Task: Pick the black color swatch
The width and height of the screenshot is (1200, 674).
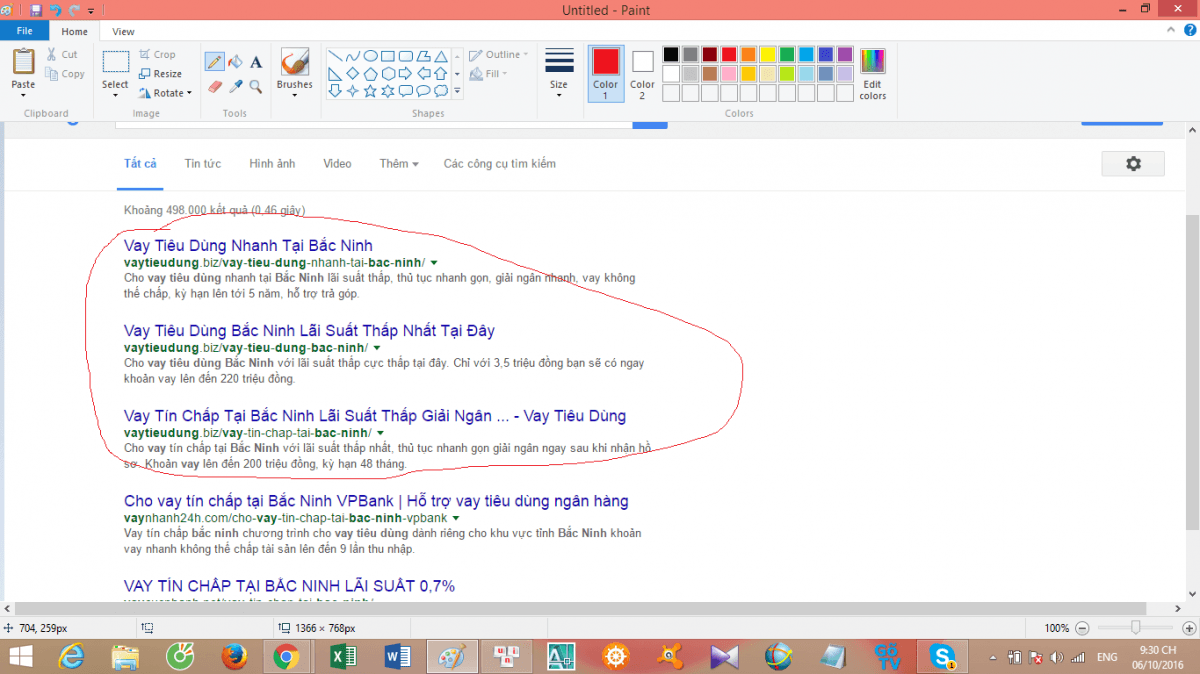Action: (671, 54)
